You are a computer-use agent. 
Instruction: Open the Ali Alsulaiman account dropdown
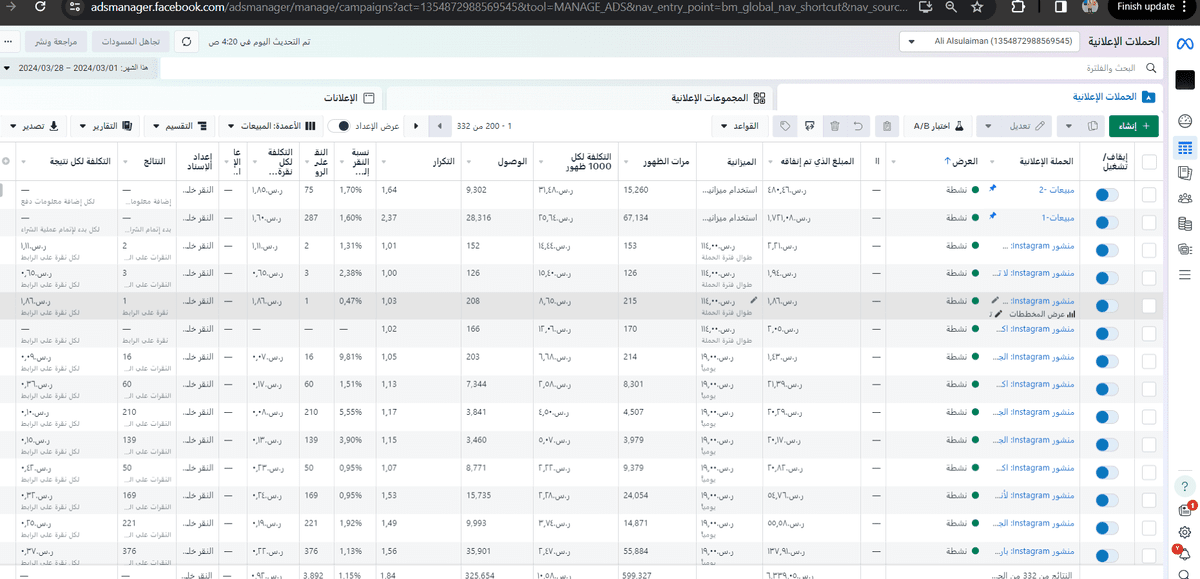click(990, 42)
